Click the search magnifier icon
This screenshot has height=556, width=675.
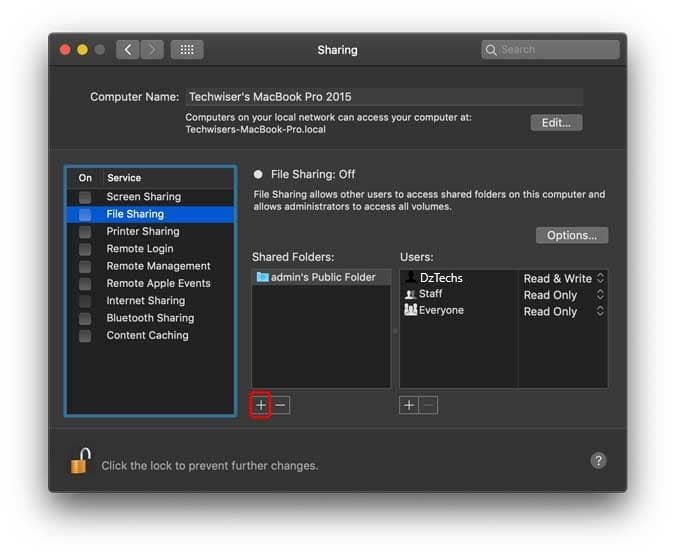point(491,50)
